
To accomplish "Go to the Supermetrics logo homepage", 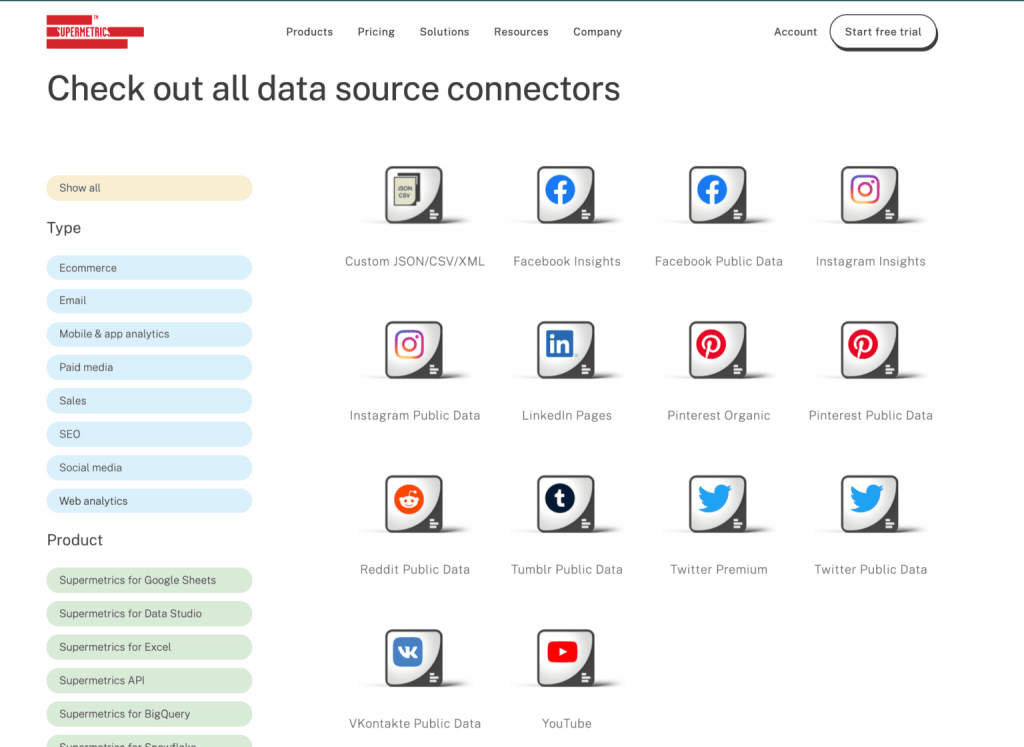I will pyautogui.click(x=95, y=32).
